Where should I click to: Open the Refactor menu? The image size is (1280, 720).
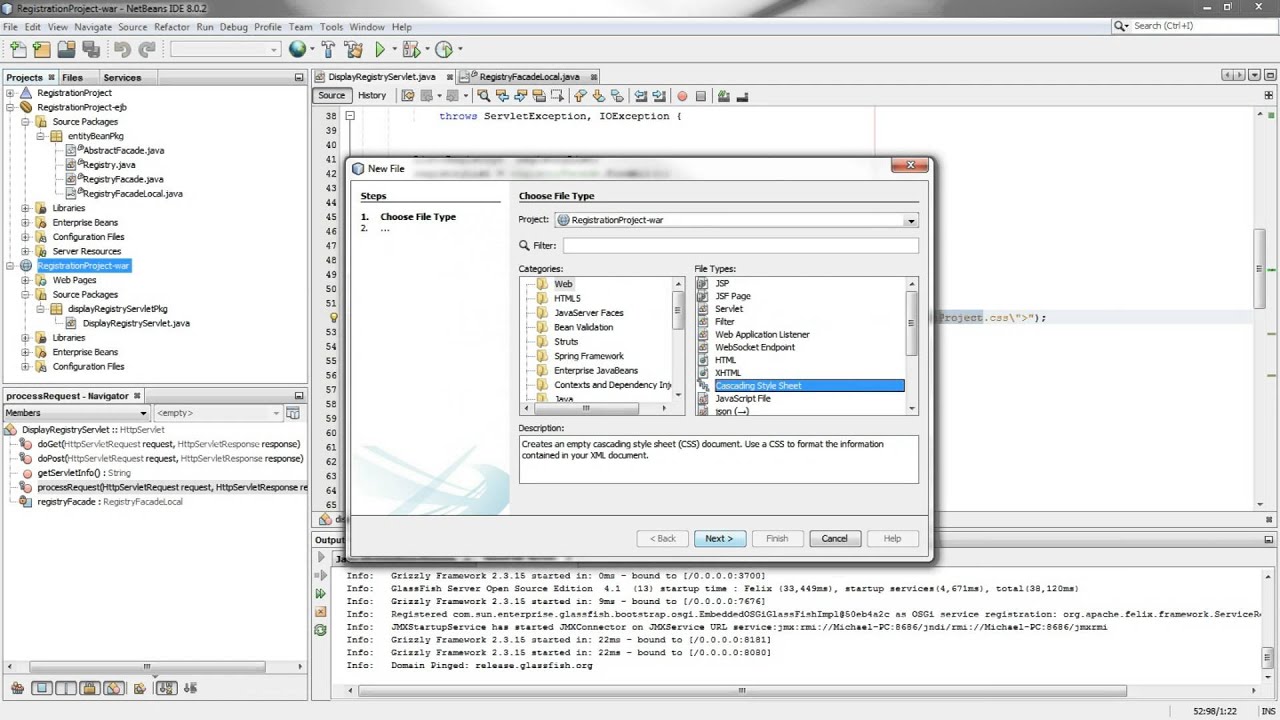[x=171, y=27]
